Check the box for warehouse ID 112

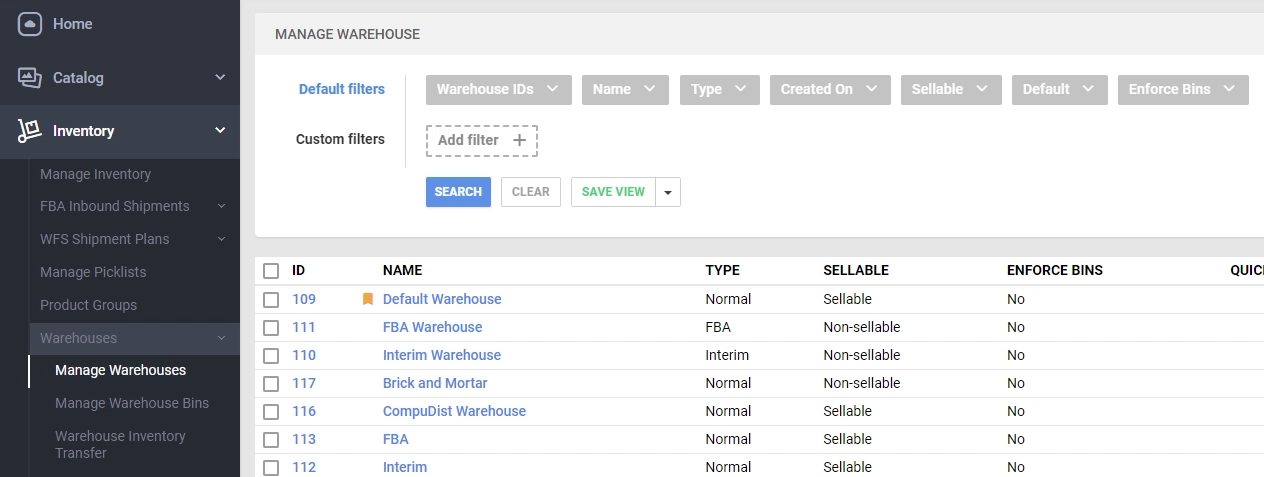tap(271, 467)
